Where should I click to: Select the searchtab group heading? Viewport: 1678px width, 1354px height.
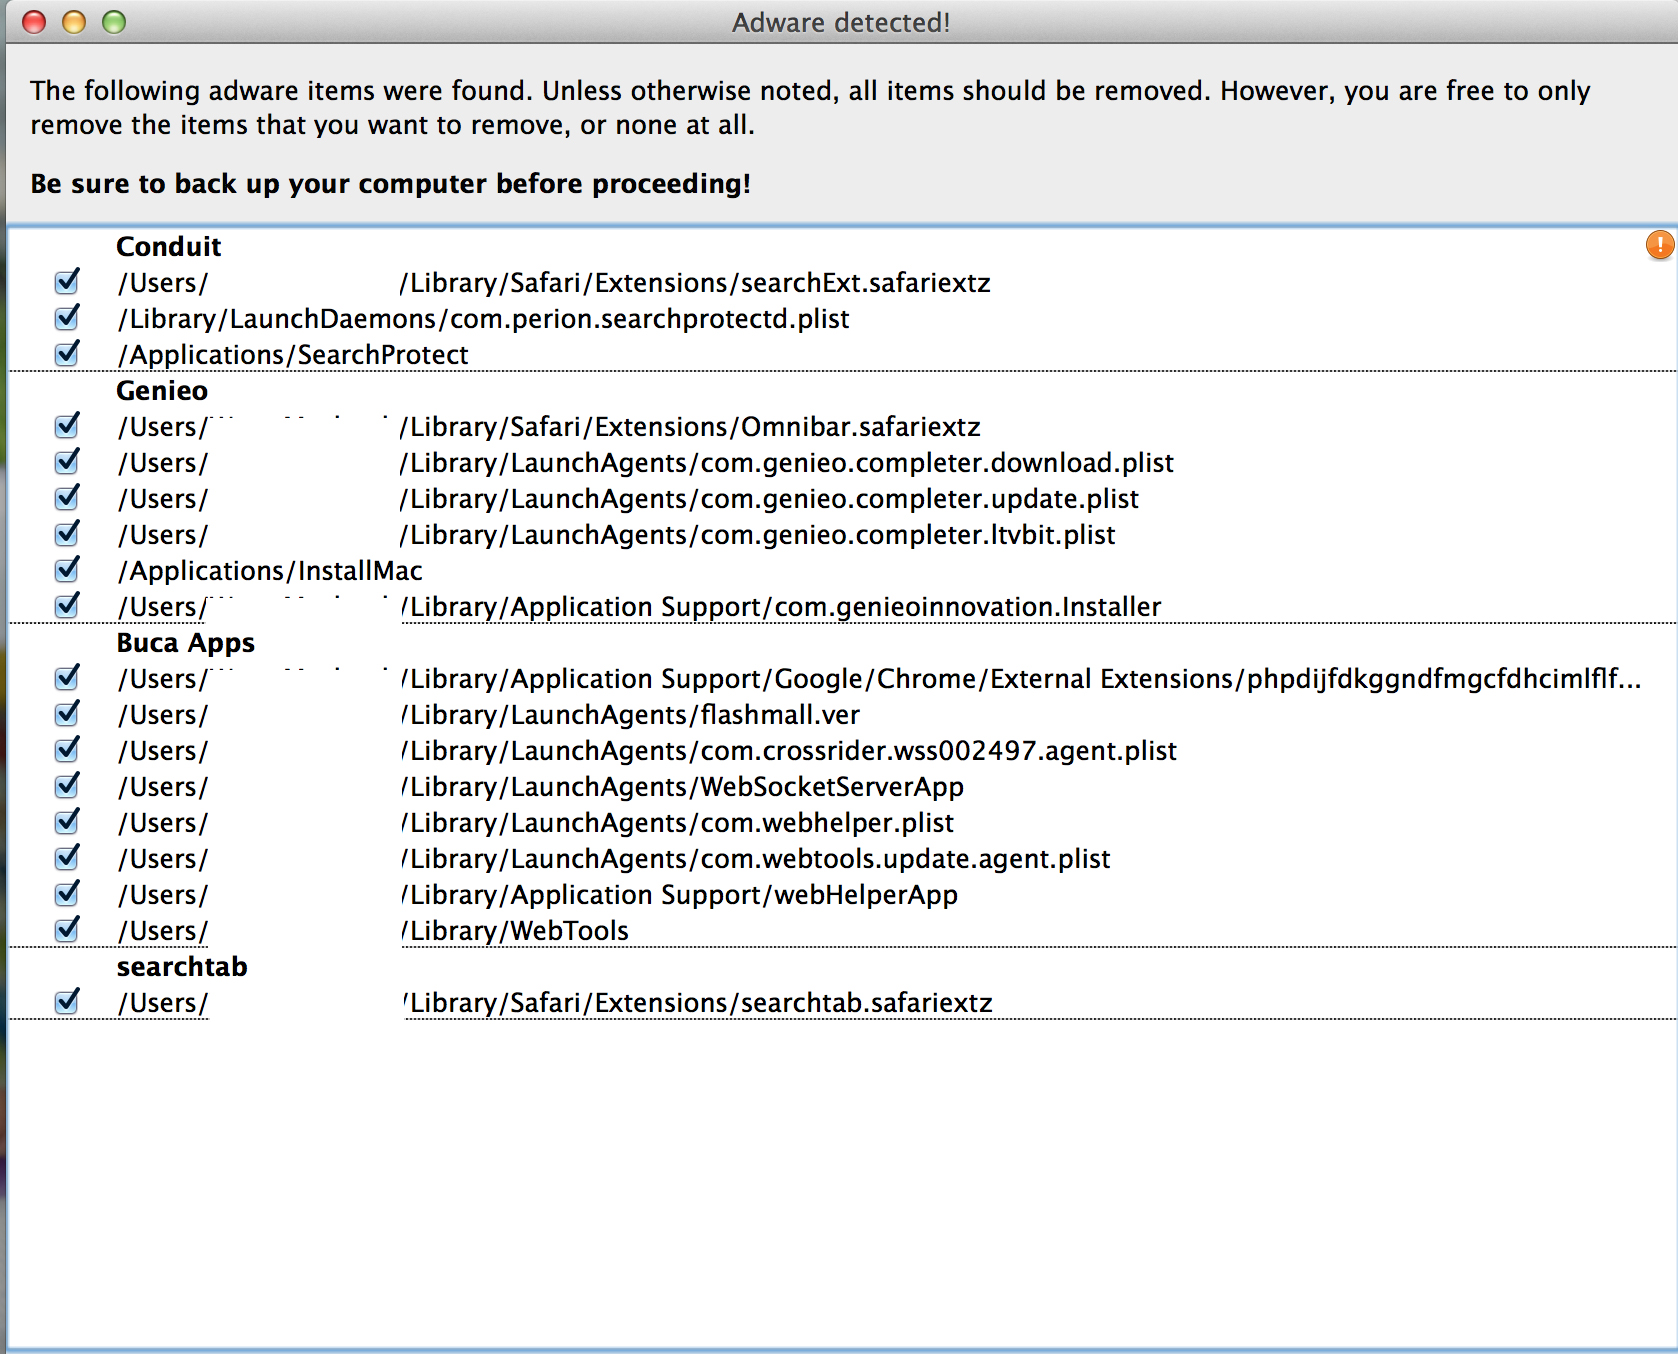[182, 967]
